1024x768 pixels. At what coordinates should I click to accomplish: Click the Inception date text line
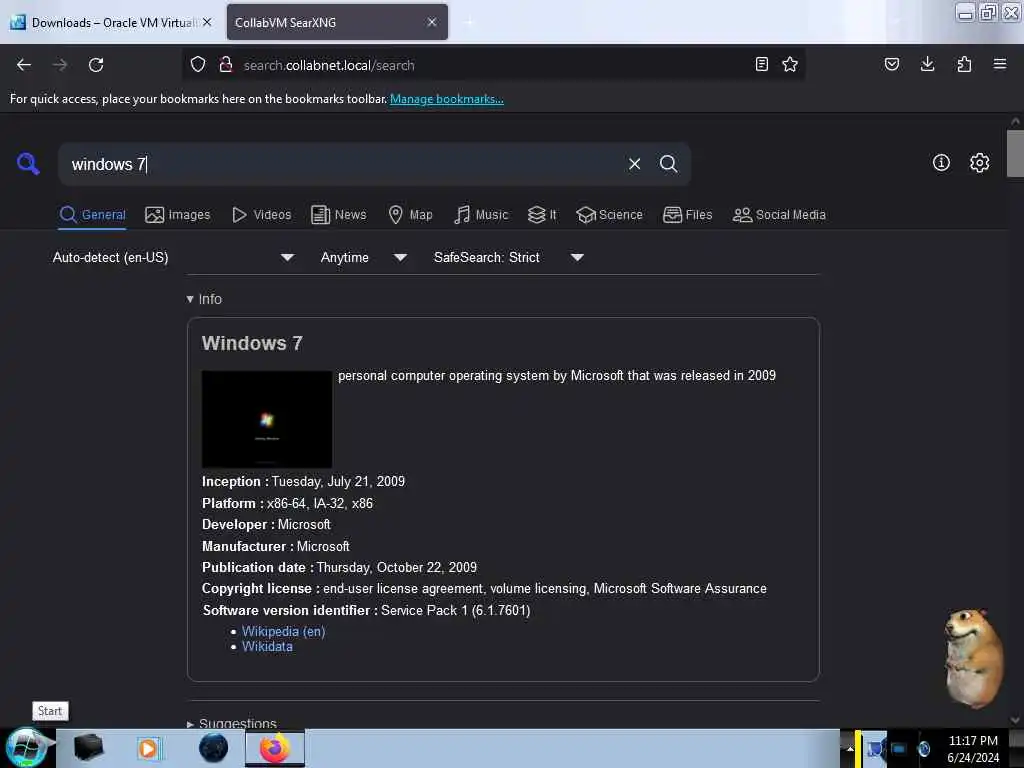303,481
